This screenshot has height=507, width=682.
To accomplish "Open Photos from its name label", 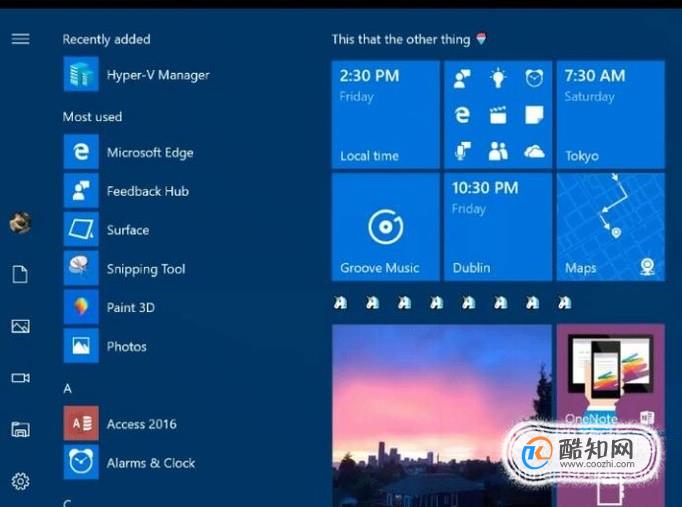I will [x=127, y=347].
